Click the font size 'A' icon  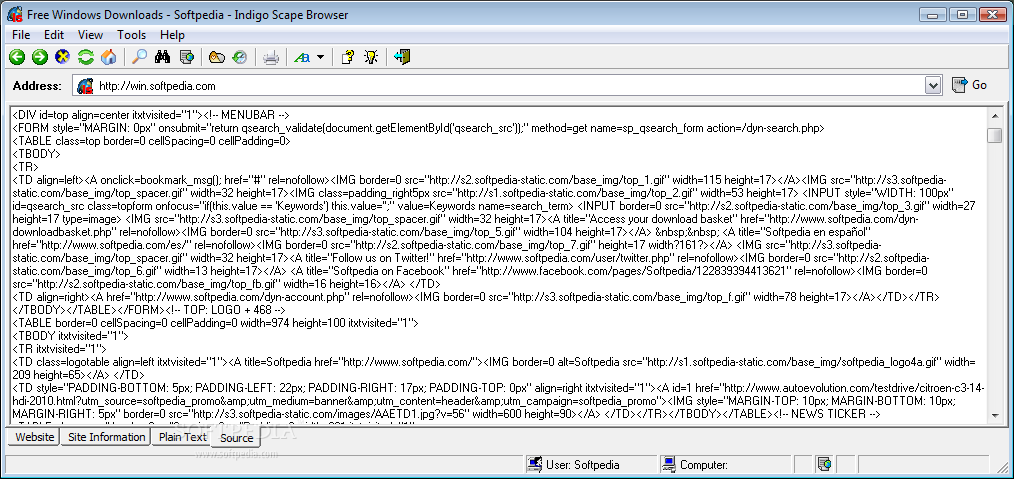(302, 58)
